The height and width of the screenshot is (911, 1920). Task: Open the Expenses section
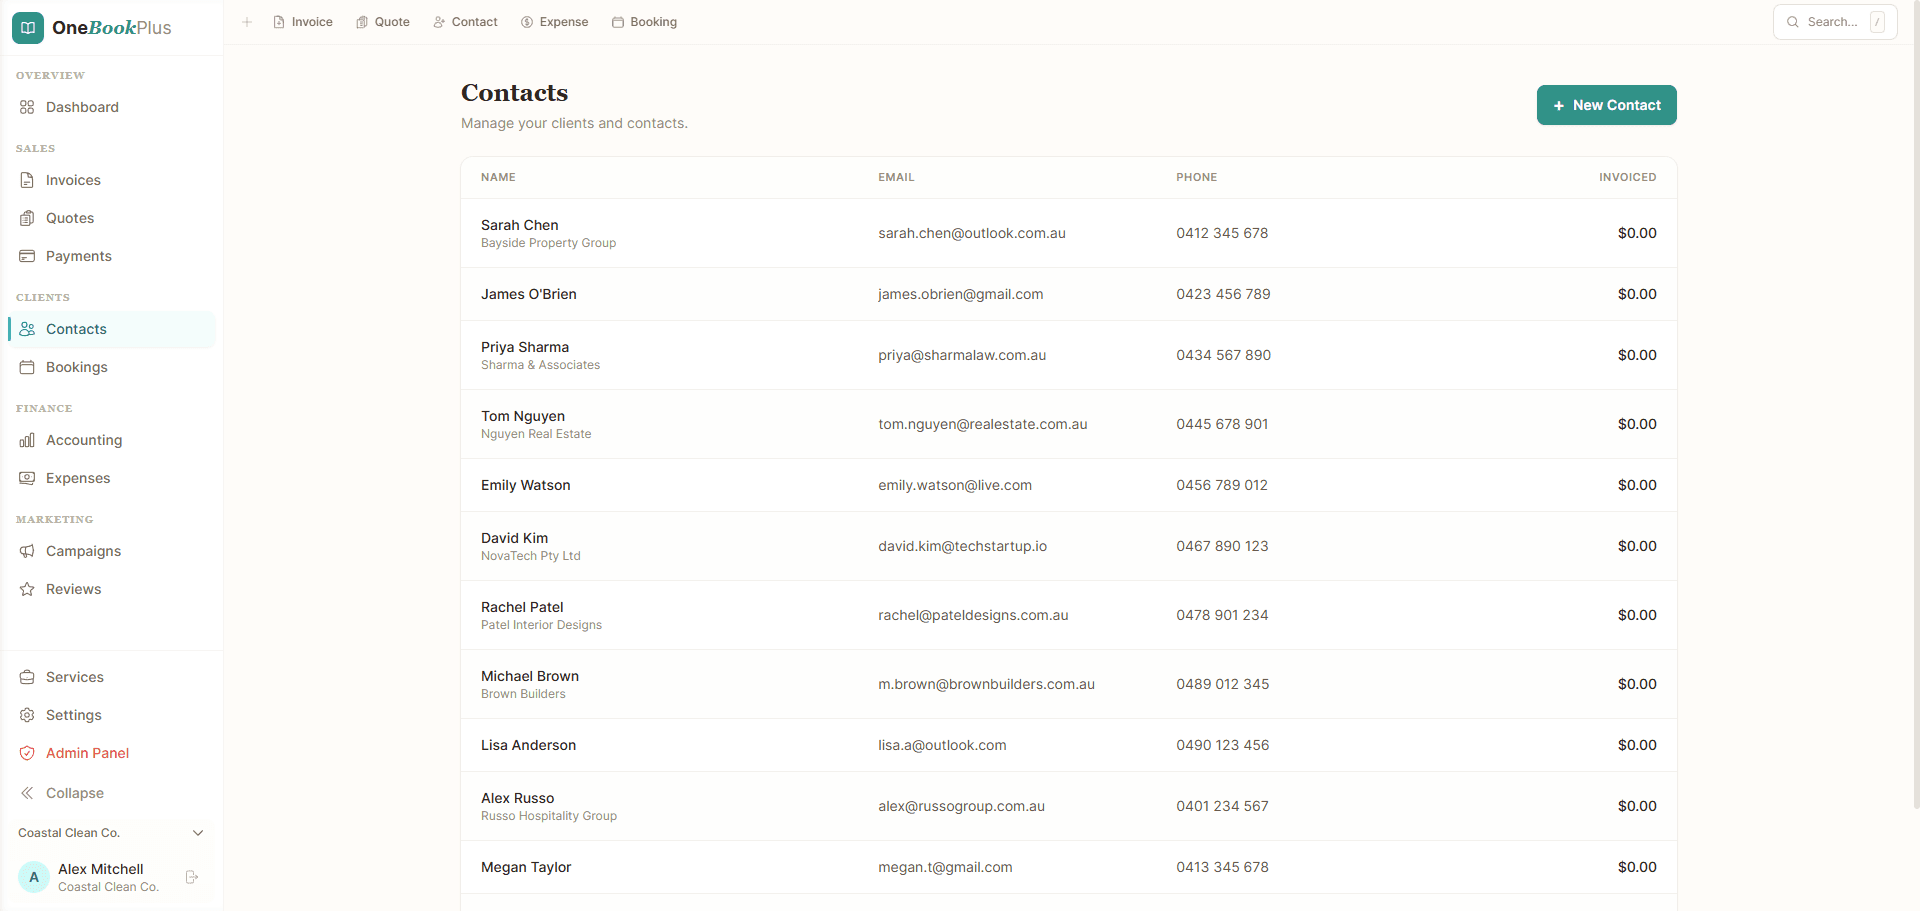(77, 478)
